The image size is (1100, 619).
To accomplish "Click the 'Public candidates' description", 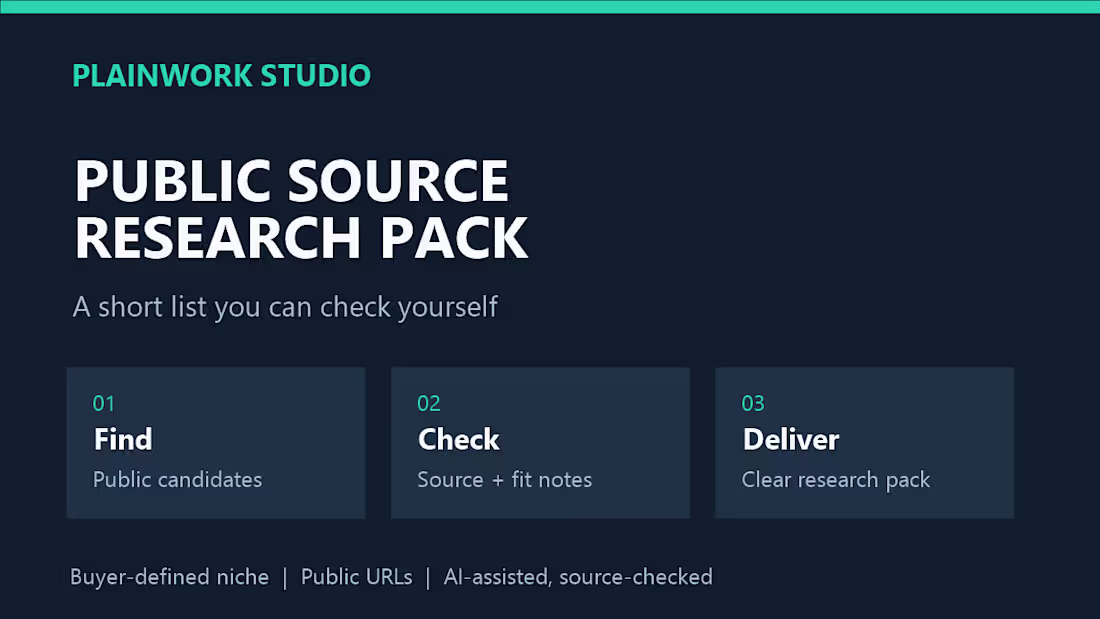I will point(177,480).
